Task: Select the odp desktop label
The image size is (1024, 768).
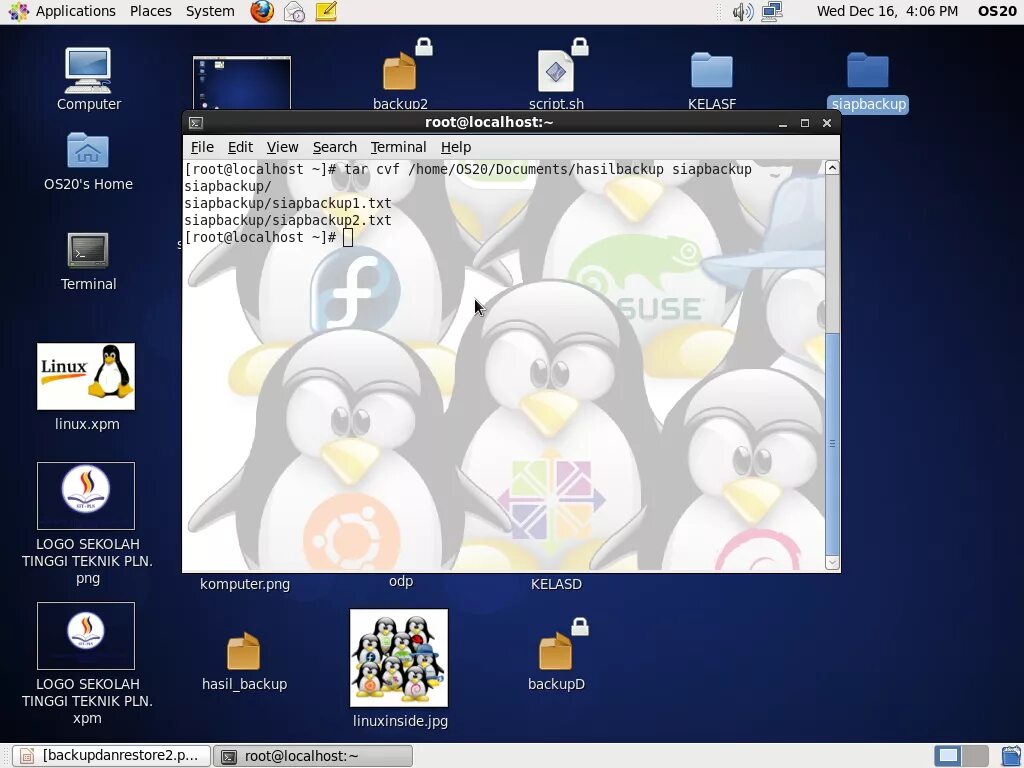Action: coord(401,581)
